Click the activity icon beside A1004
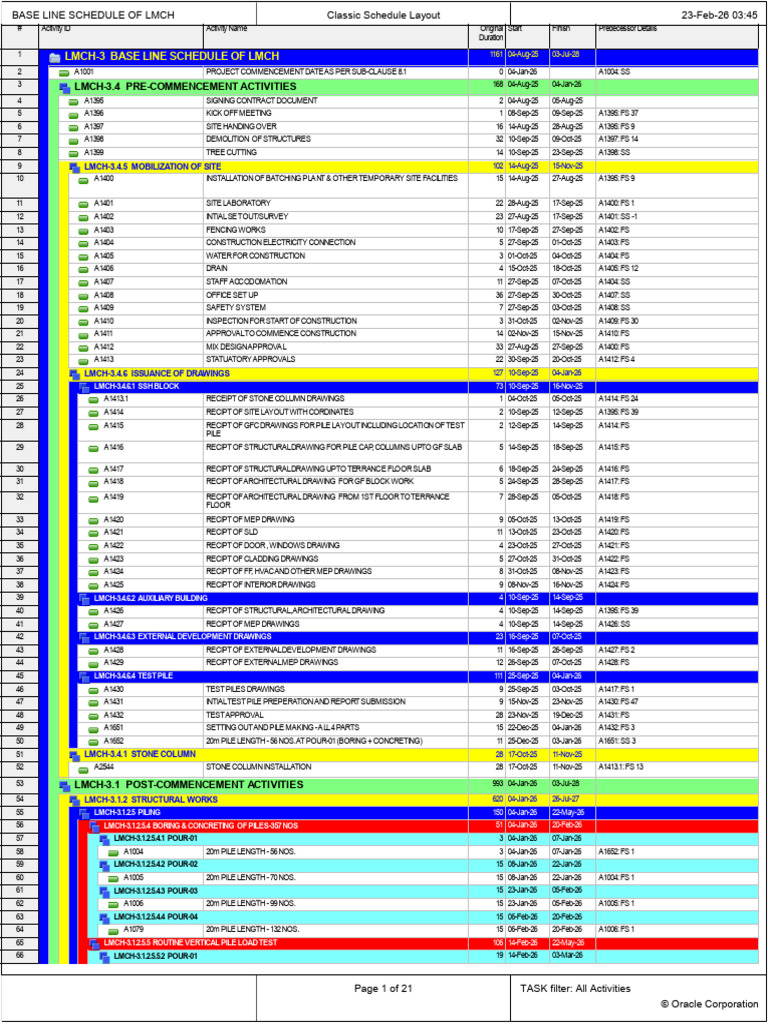 click(113, 852)
